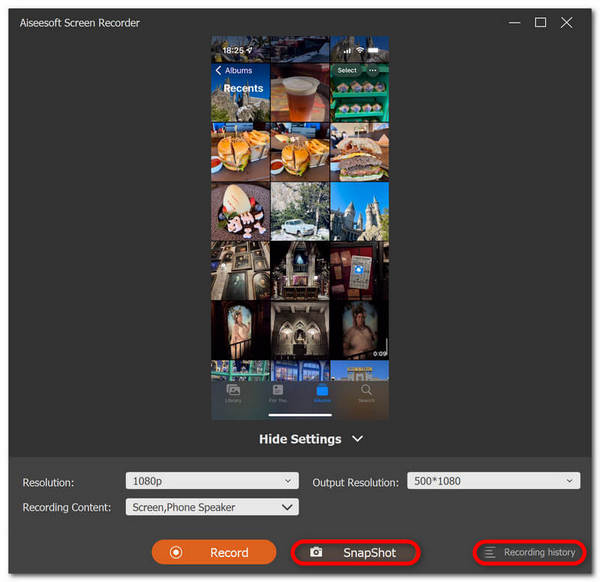Viewport: 600px width, 582px height.
Task: Click the list icon beside Recording history
Action: click(x=490, y=553)
